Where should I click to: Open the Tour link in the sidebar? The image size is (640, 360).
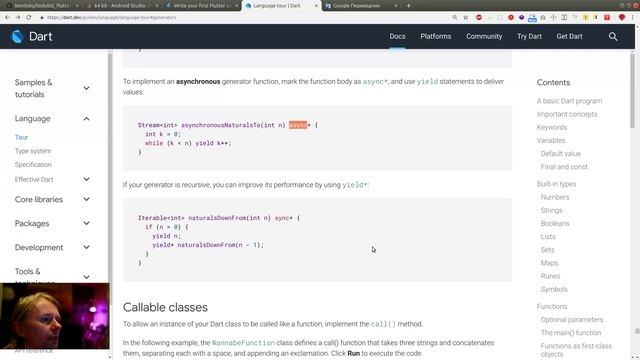click(x=21, y=137)
